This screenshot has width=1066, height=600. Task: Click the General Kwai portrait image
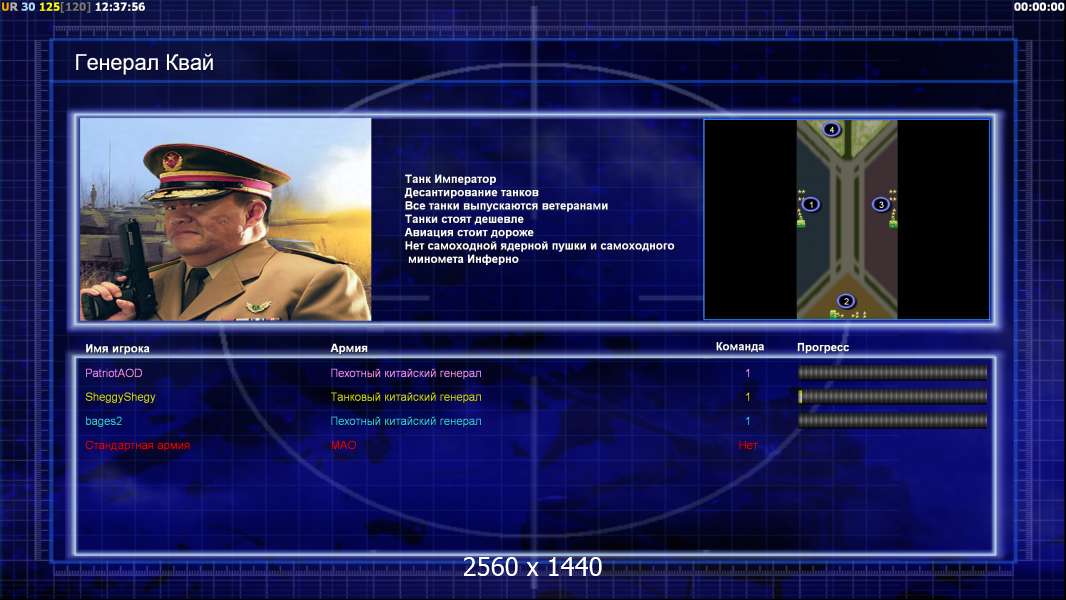coord(226,219)
